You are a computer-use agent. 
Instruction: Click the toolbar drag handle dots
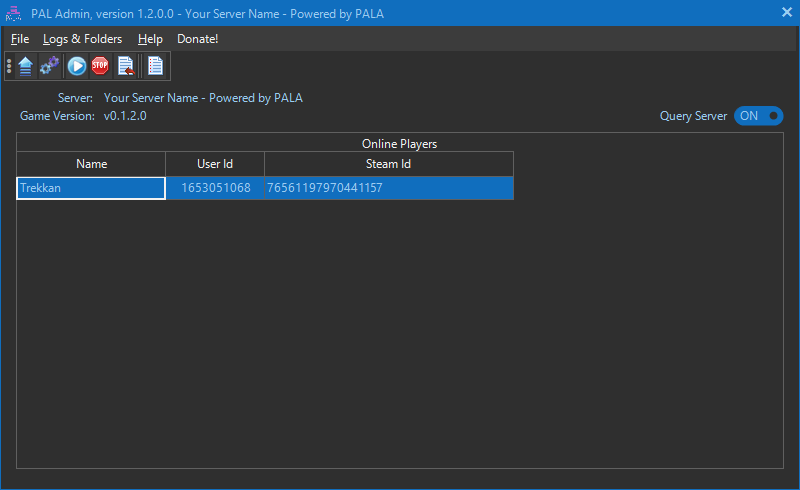tap(9, 67)
